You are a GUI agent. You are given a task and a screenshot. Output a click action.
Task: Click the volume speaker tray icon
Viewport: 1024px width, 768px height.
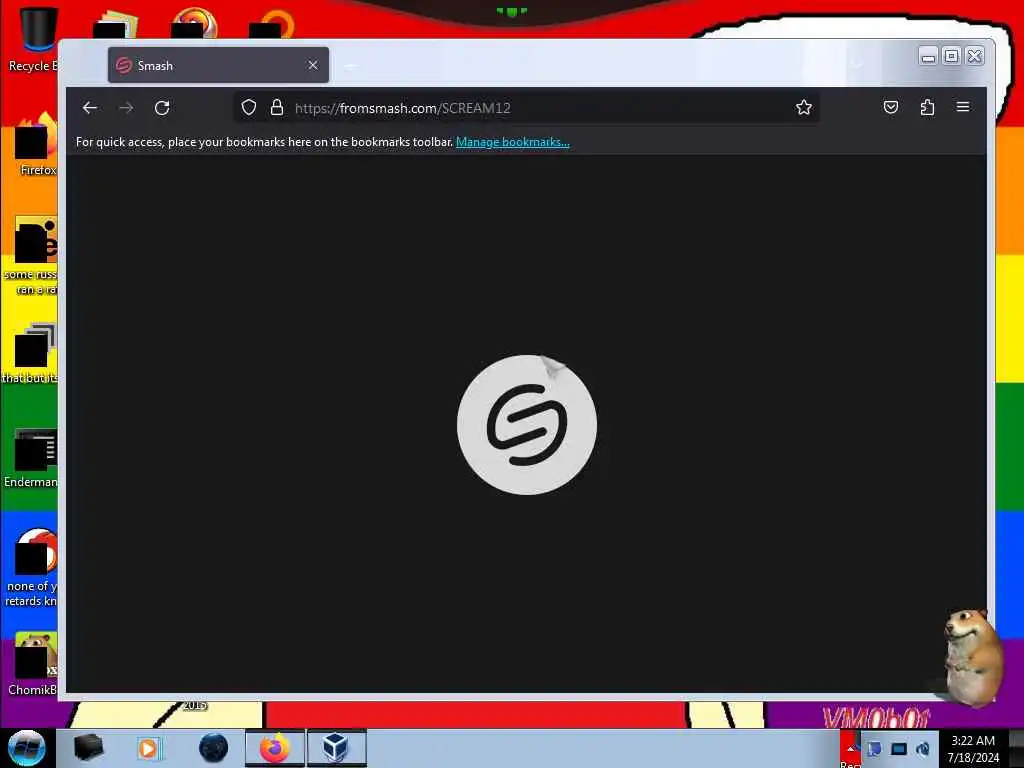[x=923, y=748]
